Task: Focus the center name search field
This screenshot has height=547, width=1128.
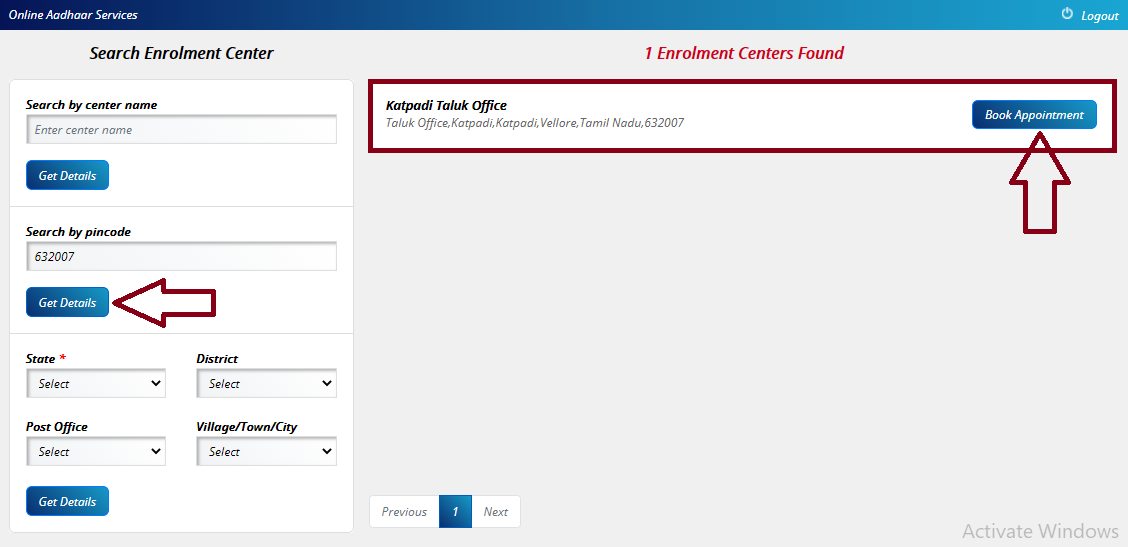Action: click(x=181, y=130)
